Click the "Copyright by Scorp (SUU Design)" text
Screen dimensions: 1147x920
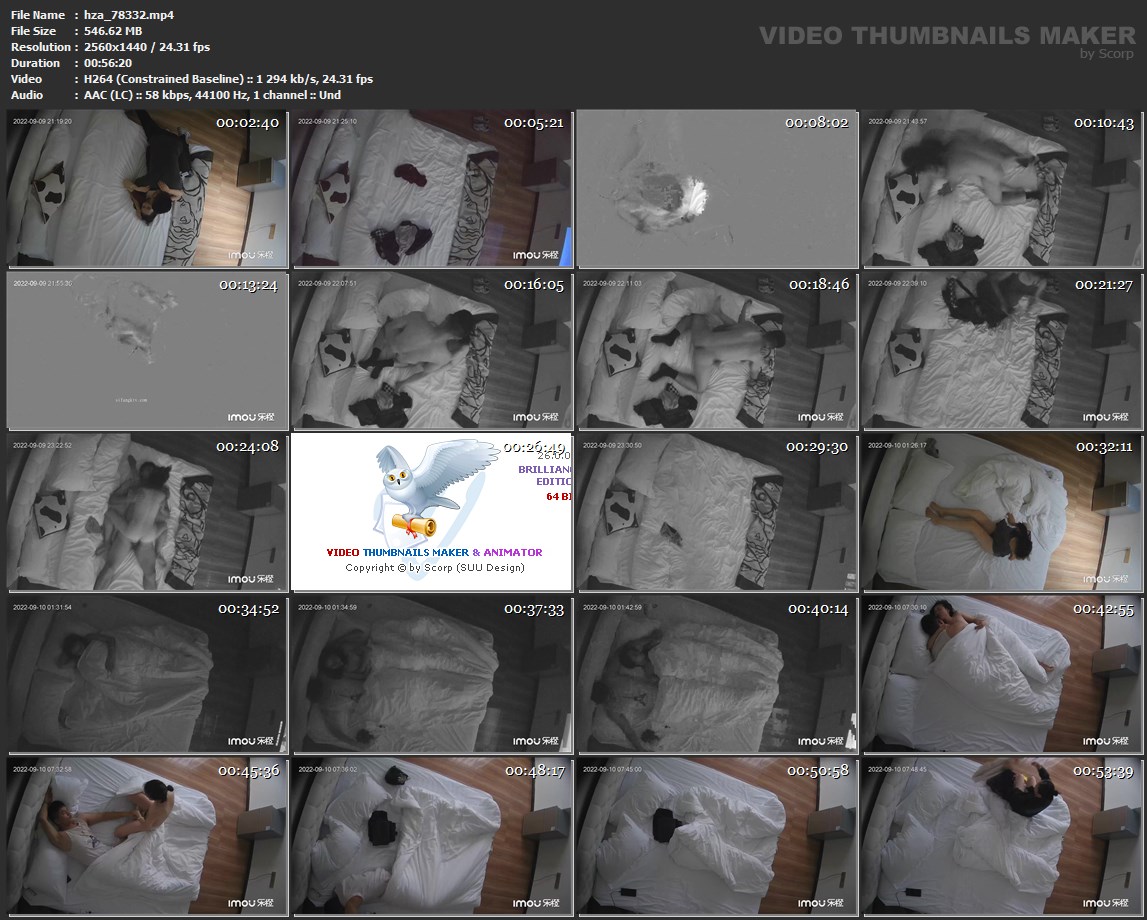435,568
